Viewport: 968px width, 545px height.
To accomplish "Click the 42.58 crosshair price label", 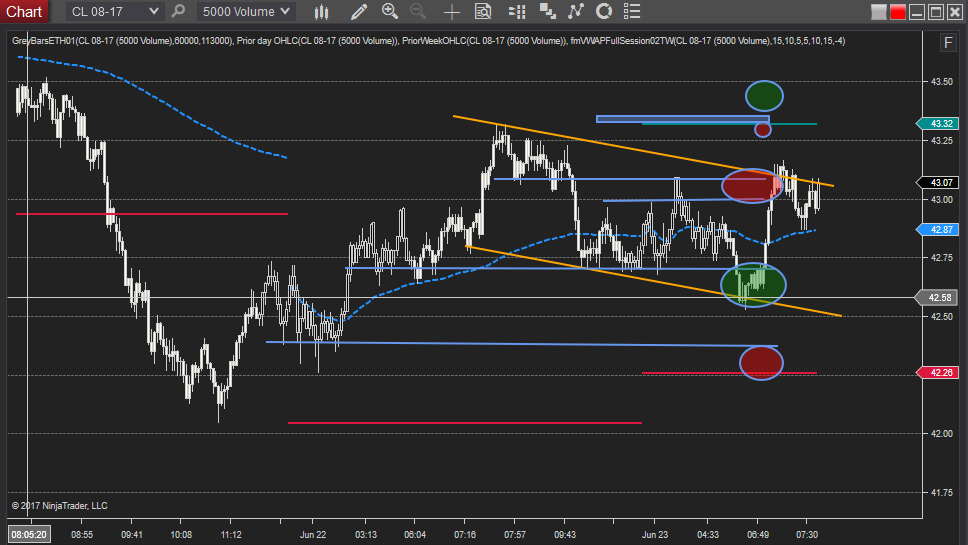I will 937,297.
